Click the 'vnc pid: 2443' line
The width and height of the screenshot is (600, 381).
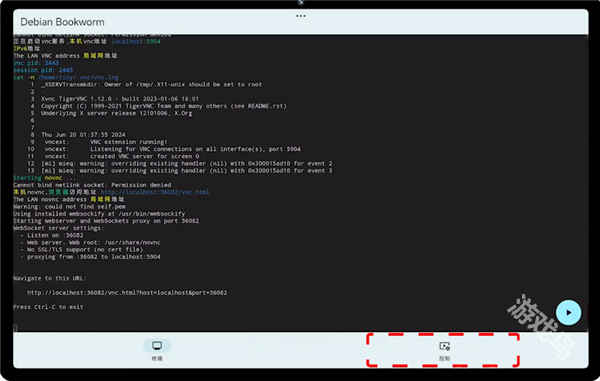36,63
